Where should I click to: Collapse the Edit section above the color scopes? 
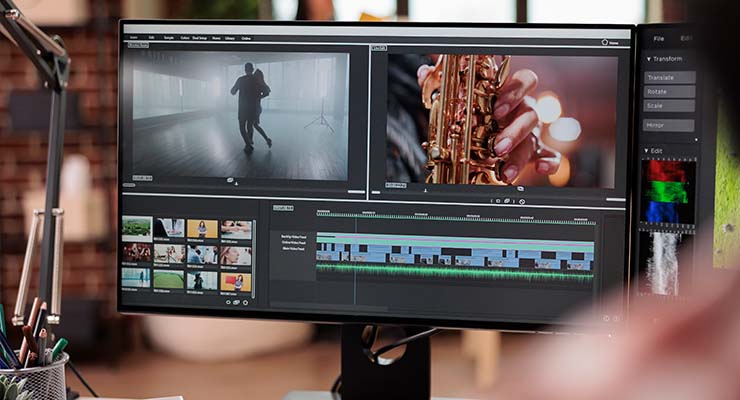(x=659, y=150)
